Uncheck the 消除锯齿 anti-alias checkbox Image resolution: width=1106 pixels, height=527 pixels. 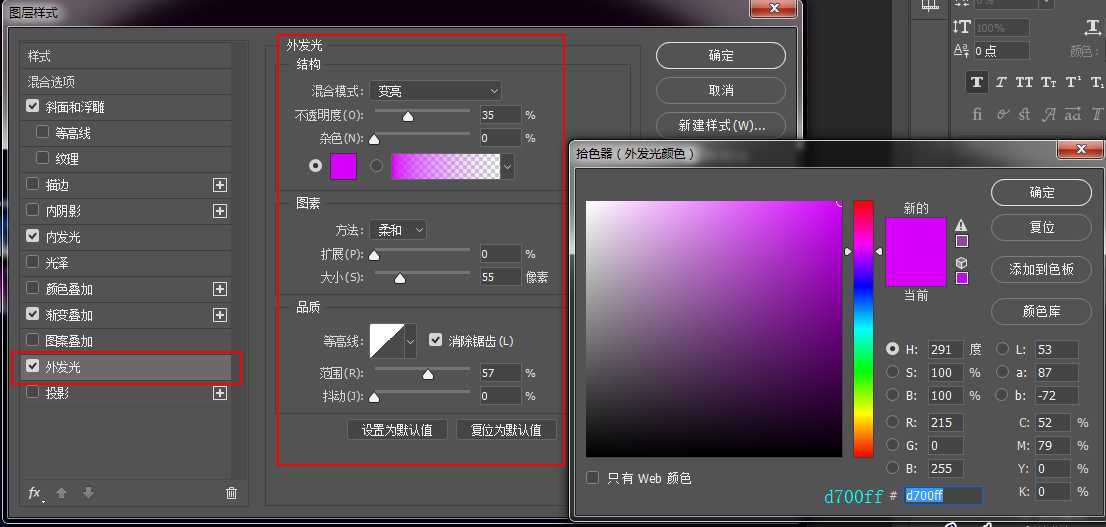coord(435,340)
